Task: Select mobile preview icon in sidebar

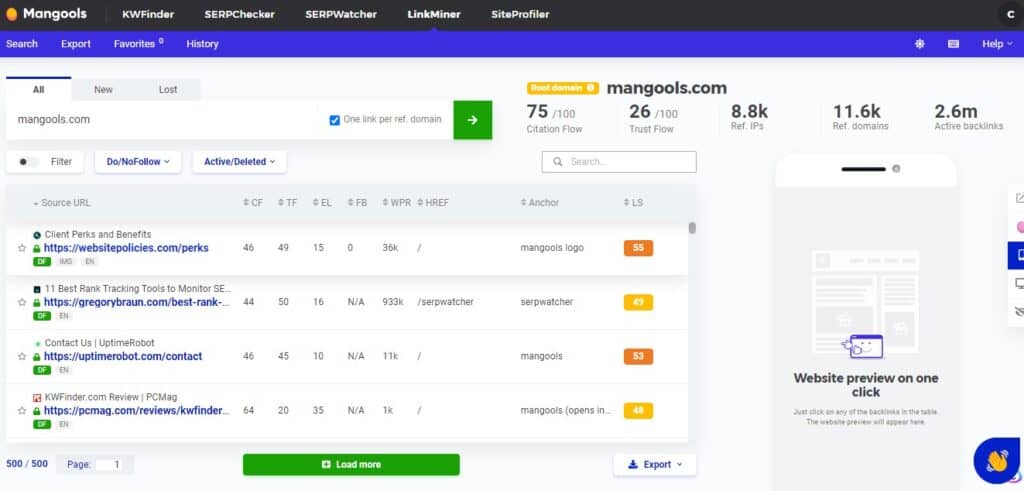Action: [x=1018, y=255]
